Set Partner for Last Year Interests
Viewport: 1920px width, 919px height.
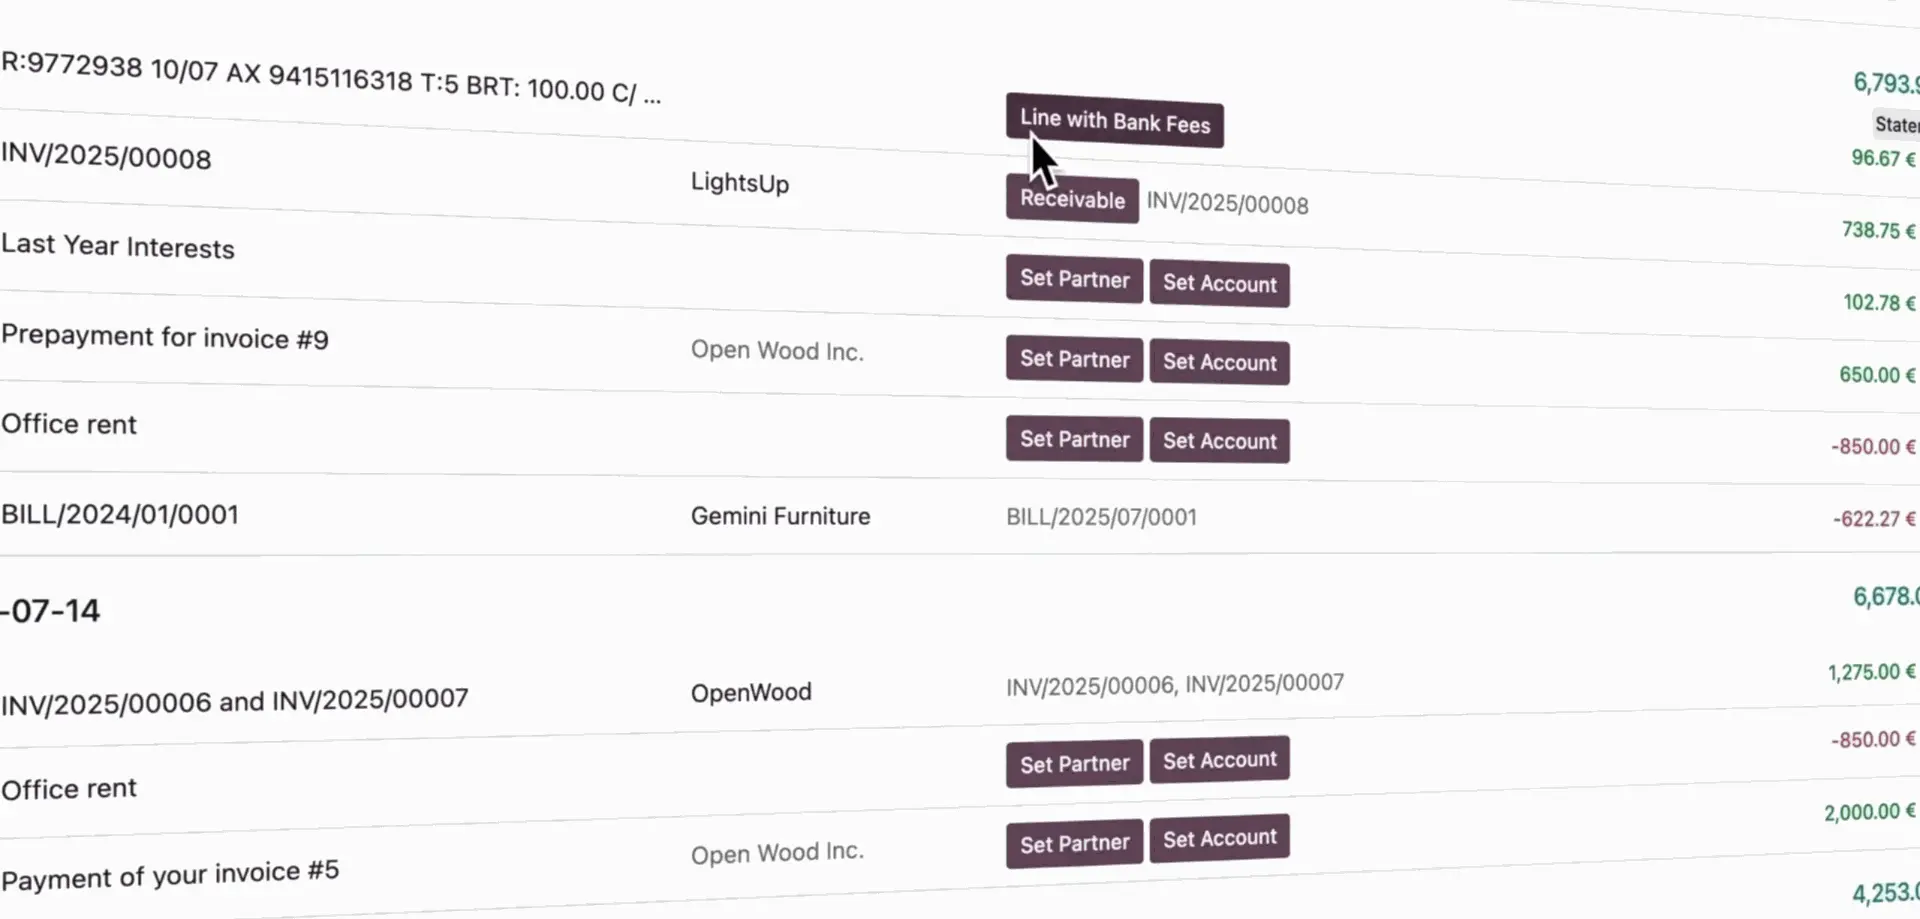click(x=1074, y=279)
